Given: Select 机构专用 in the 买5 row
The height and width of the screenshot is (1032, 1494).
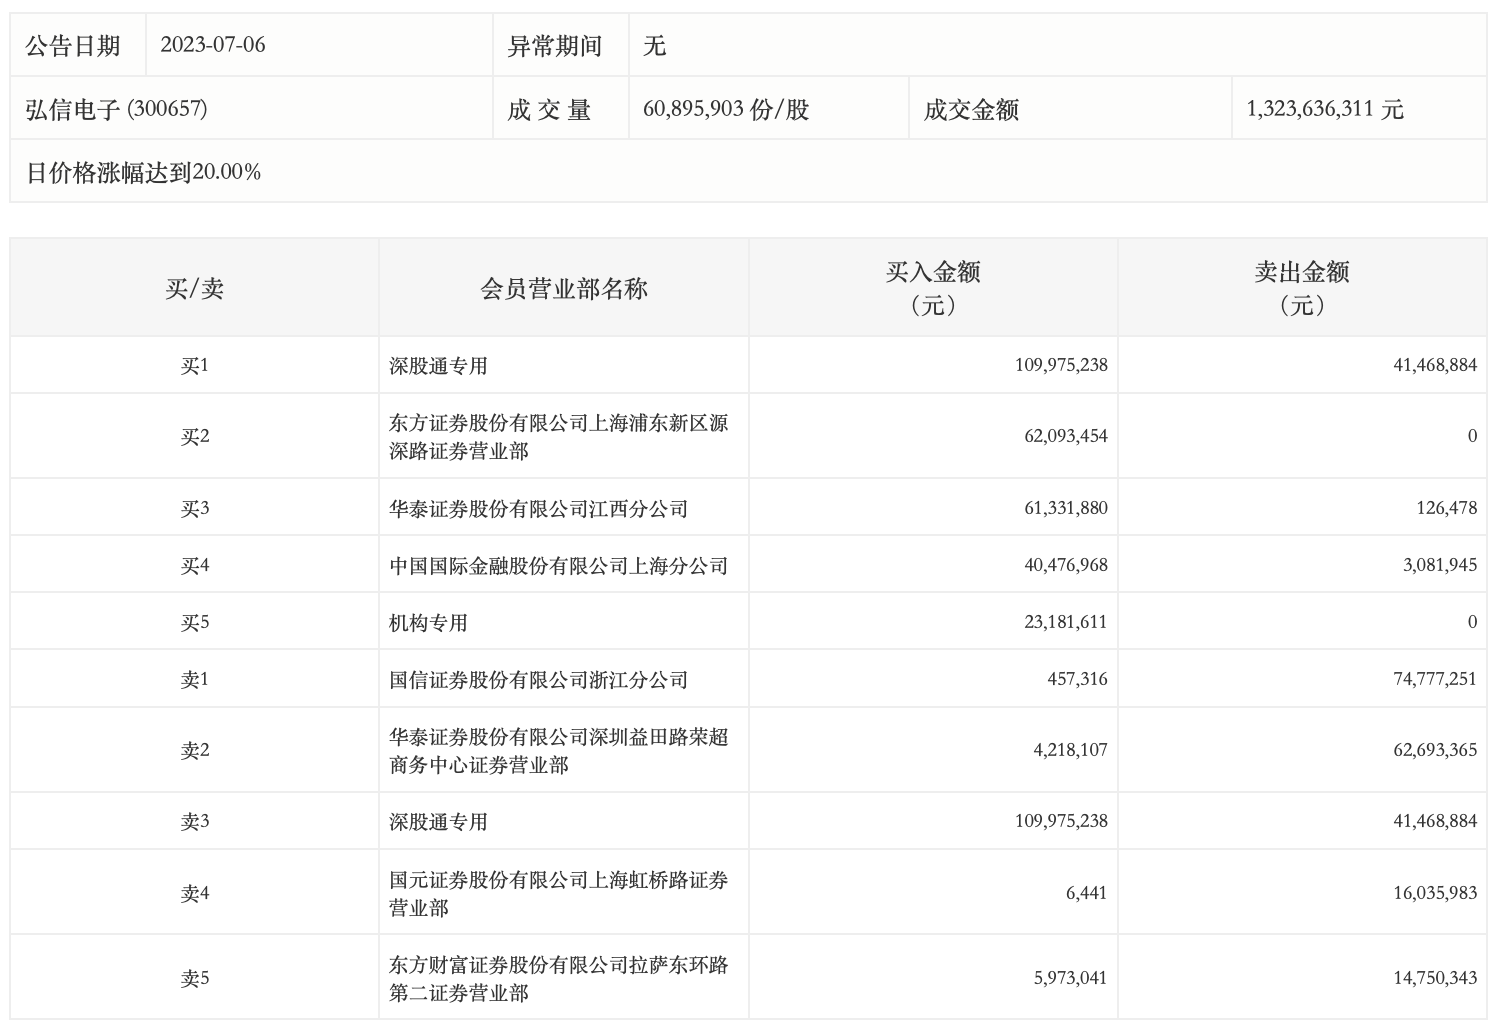Looking at the screenshot, I should click(428, 623).
